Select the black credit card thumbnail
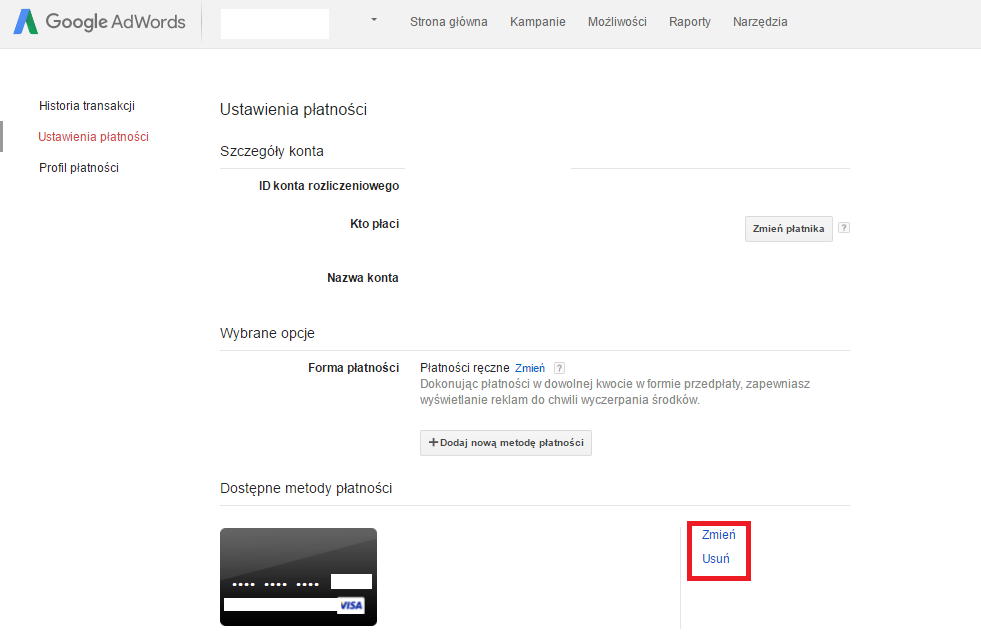This screenshot has width=981, height=640. (x=298, y=577)
